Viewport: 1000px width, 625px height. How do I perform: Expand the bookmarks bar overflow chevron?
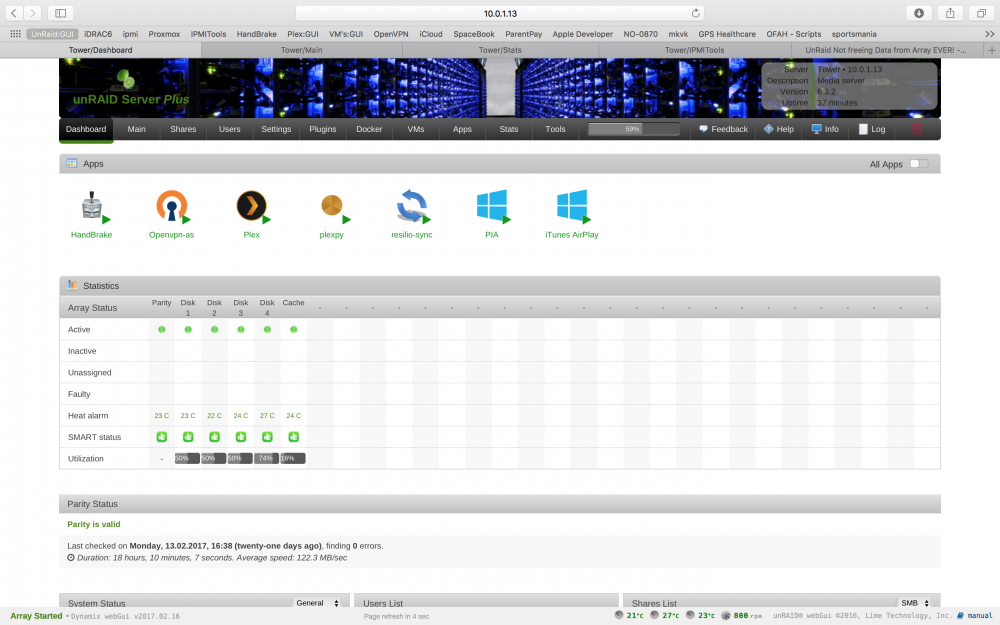click(x=990, y=34)
